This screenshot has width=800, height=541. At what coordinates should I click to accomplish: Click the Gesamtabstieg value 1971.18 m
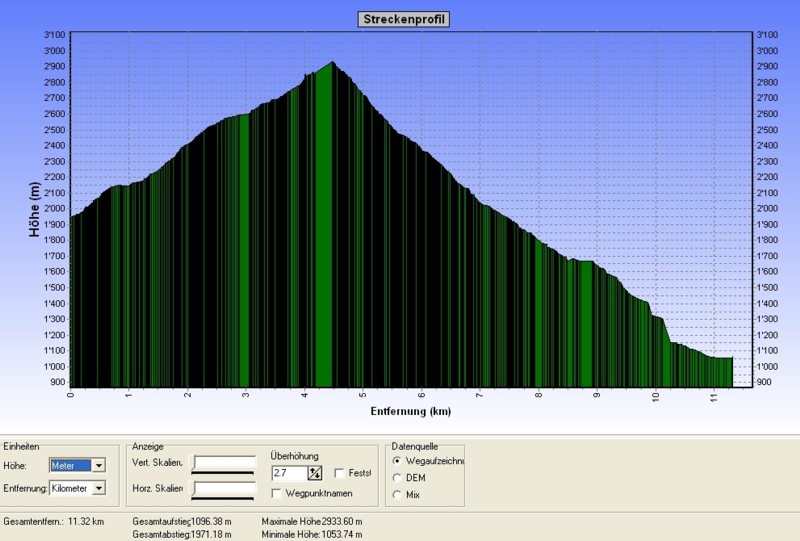(x=206, y=535)
